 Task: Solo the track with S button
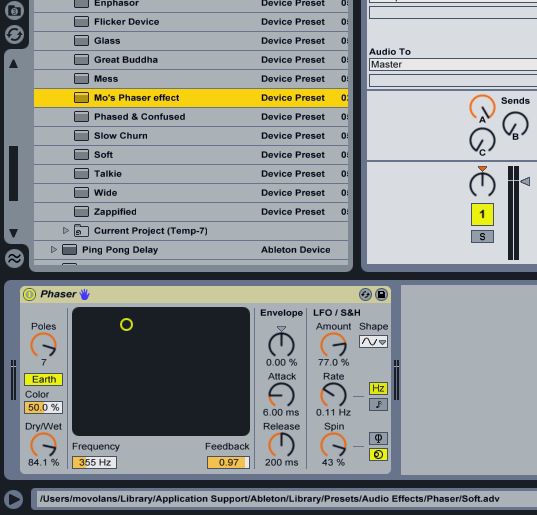tap(482, 237)
